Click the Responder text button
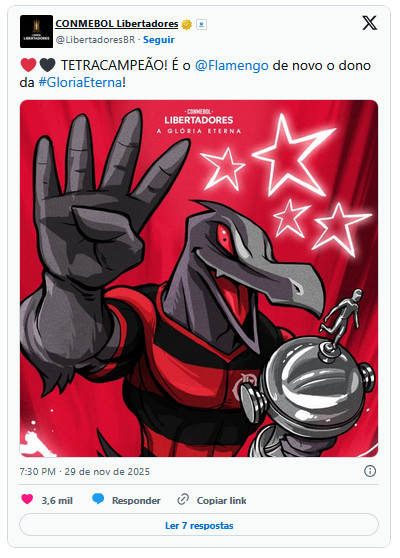Image resolution: width=400 pixels, height=558 pixels. 136,501
